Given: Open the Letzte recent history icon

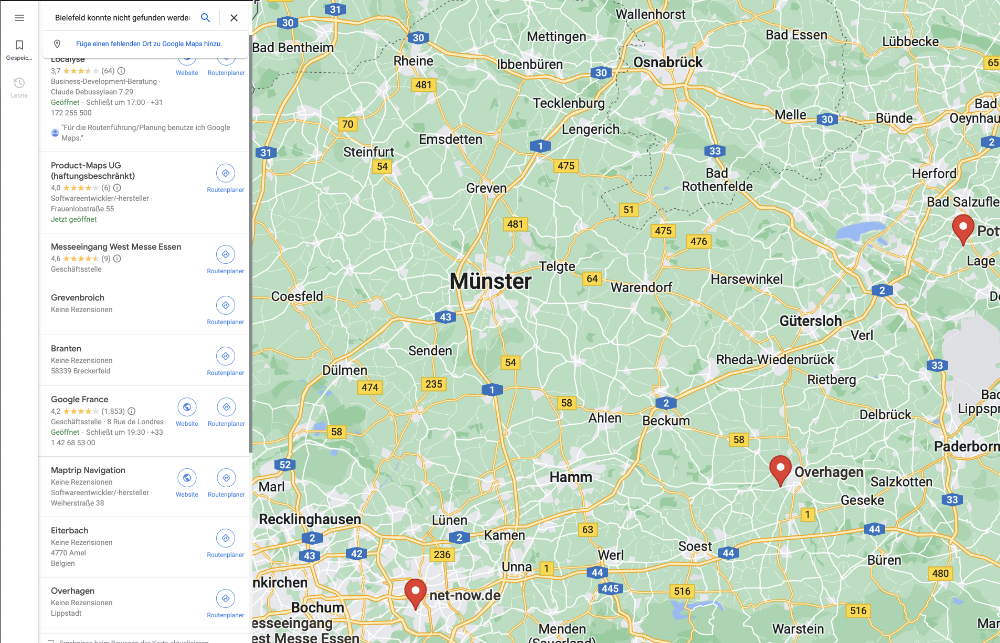Looking at the screenshot, I should [x=19, y=87].
